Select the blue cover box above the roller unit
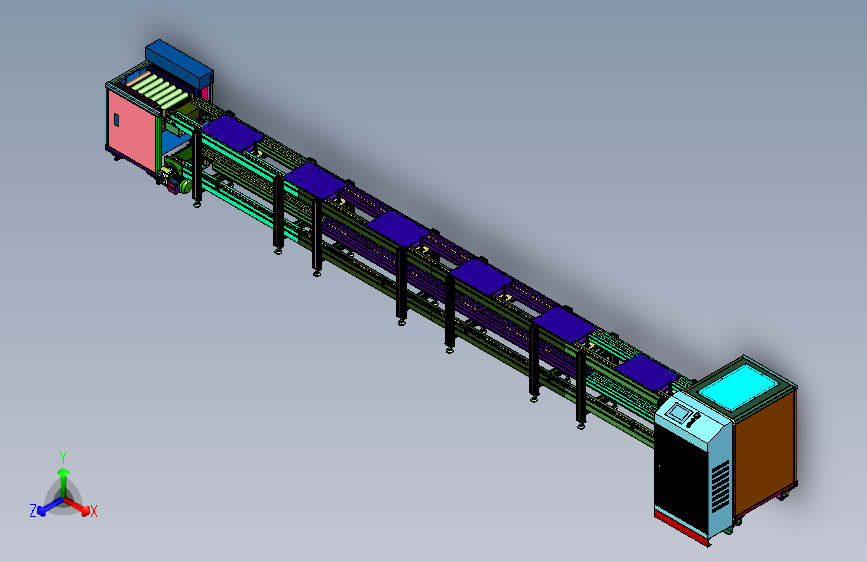Image resolution: width=867 pixels, height=562 pixels. 179,63
